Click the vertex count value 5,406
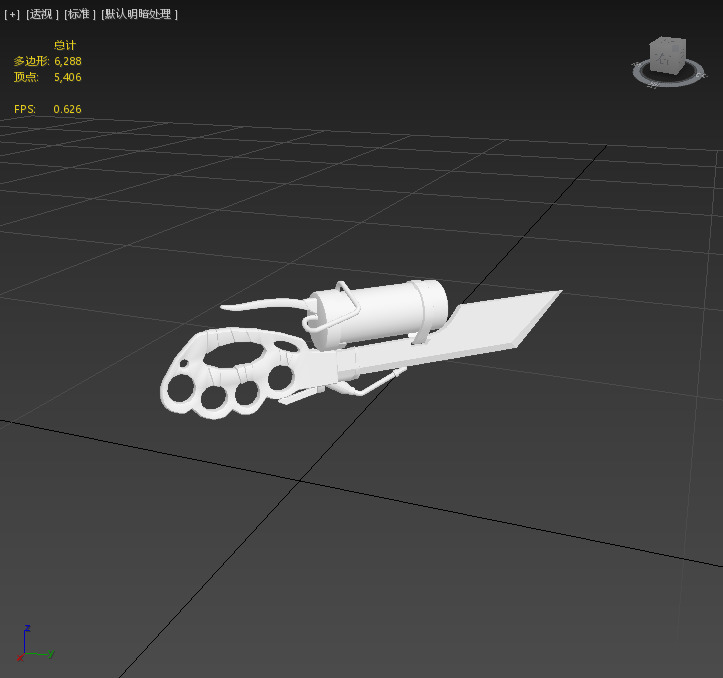The height and width of the screenshot is (678, 723). pyautogui.click(x=68, y=77)
